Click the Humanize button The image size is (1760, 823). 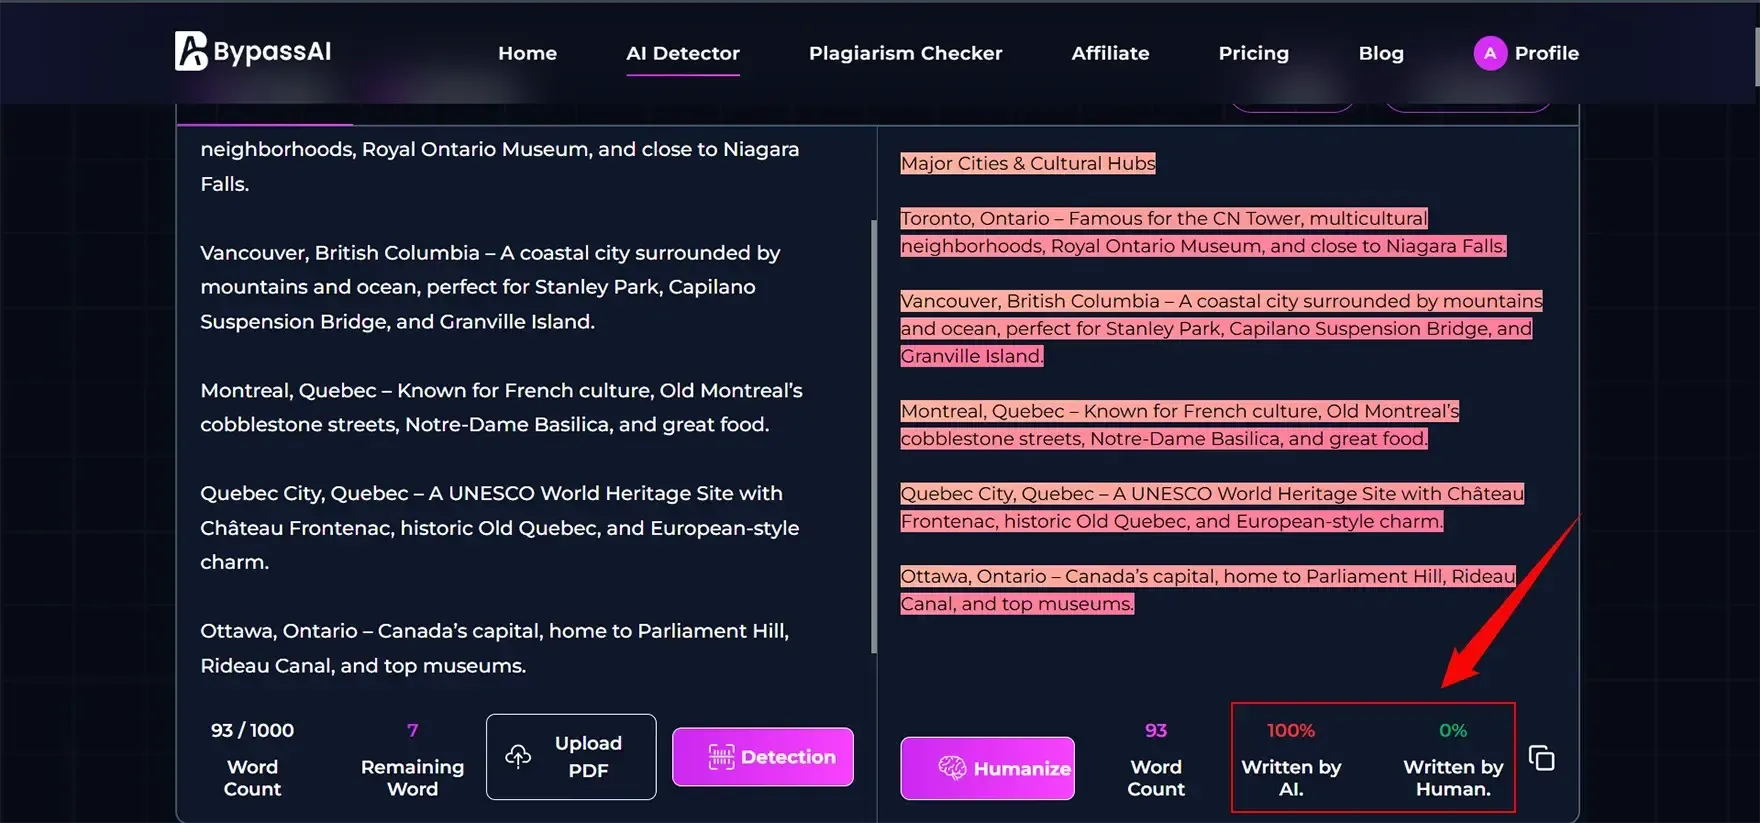click(987, 768)
